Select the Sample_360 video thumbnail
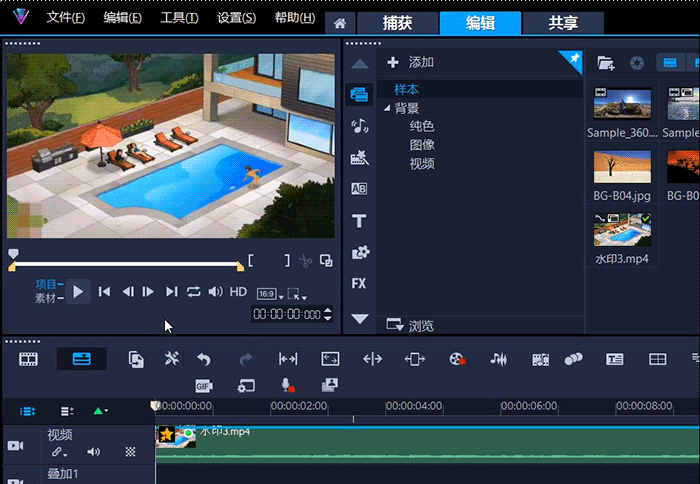 pyautogui.click(x=622, y=104)
